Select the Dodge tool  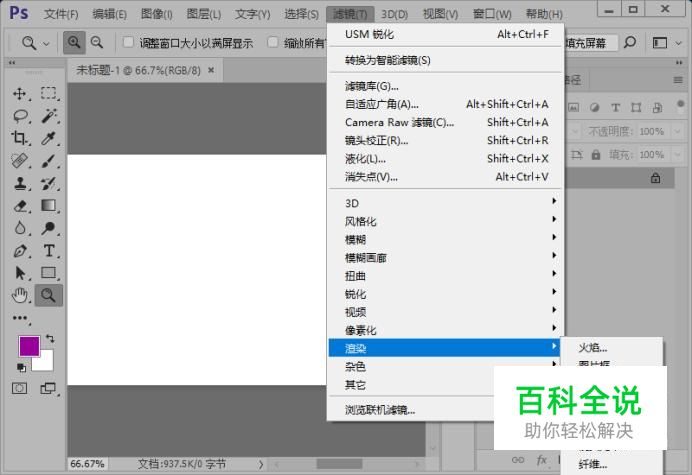(49, 228)
